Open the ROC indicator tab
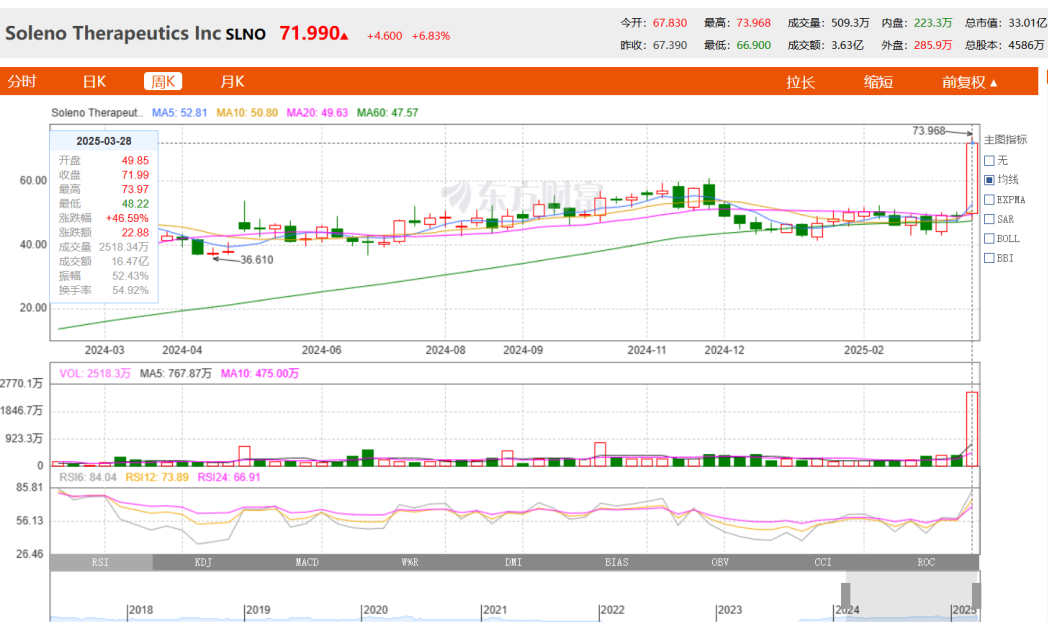The height and width of the screenshot is (624, 1048). (926, 563)
